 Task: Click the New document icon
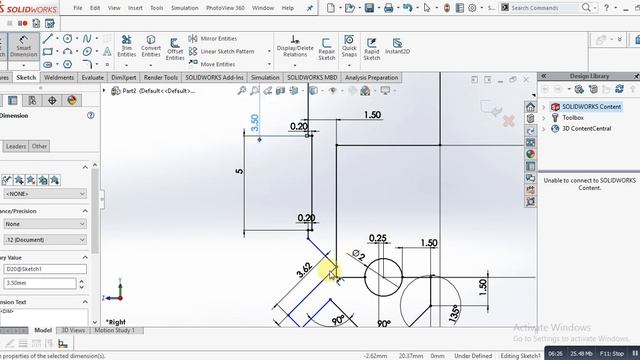click(x=331, y=8)
